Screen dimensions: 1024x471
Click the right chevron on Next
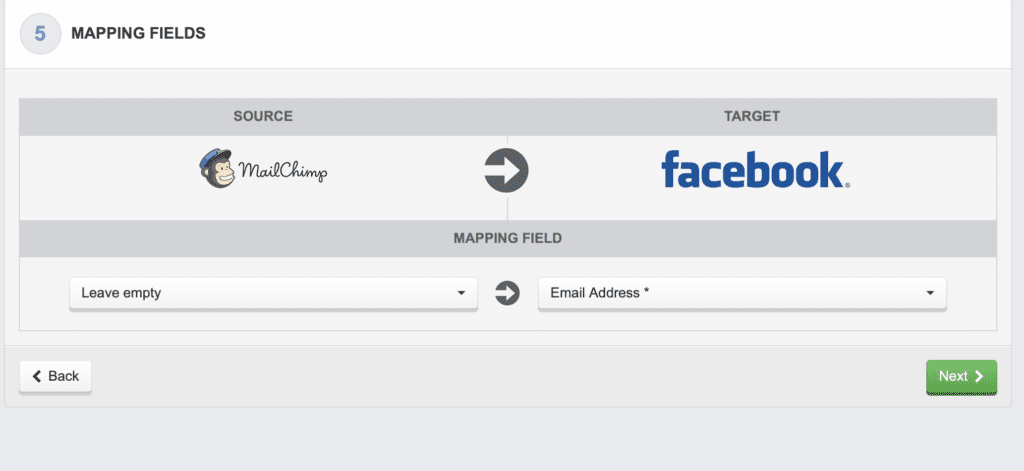point(978,376)
